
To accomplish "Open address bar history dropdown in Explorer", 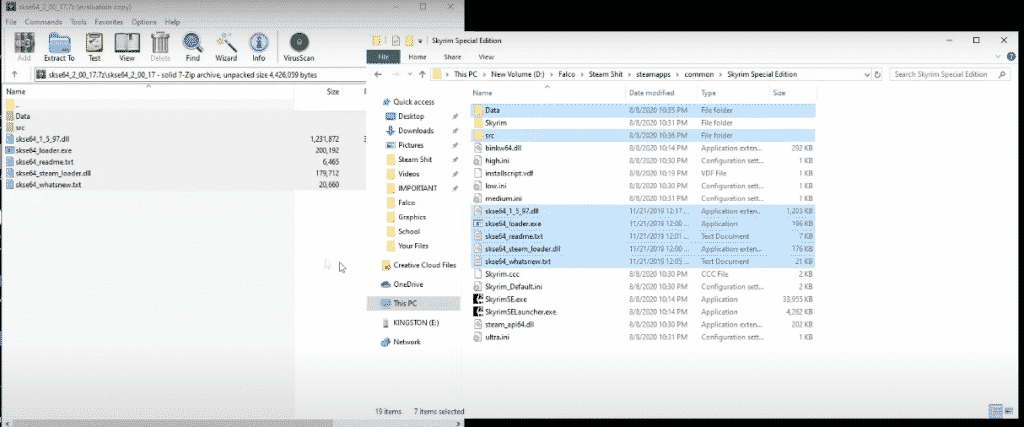I will [x=867, y=74].
